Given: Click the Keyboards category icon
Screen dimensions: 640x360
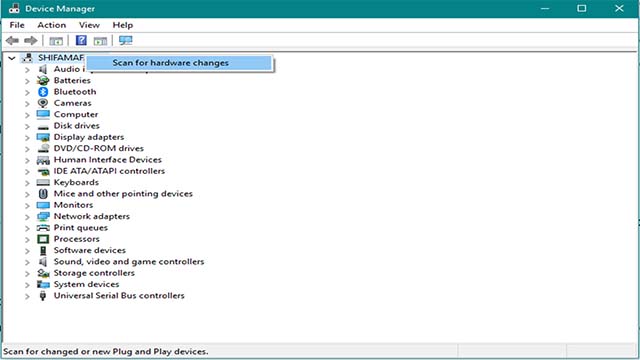Looking at the screenshot, I should click(43, 182).
